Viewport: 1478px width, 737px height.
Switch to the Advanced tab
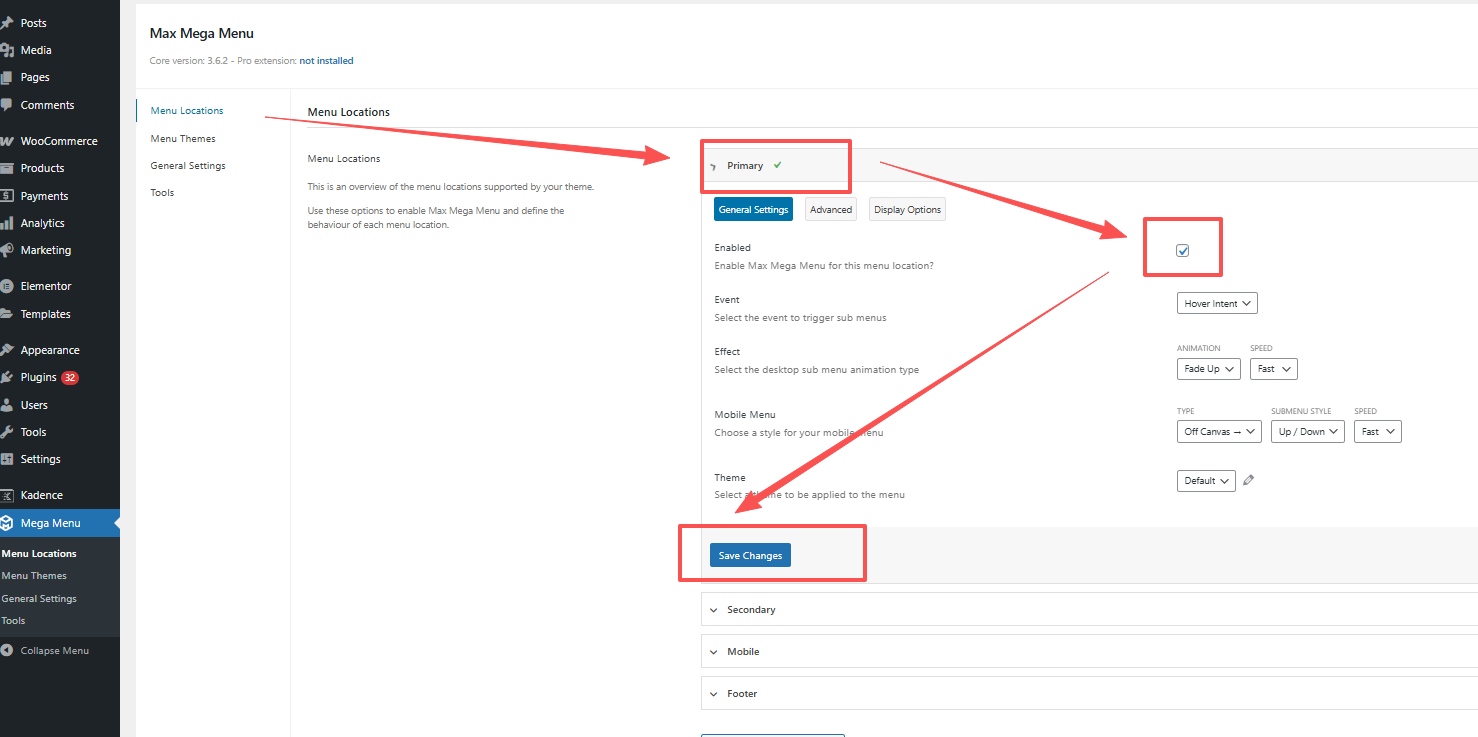click(x=830, y=210)
